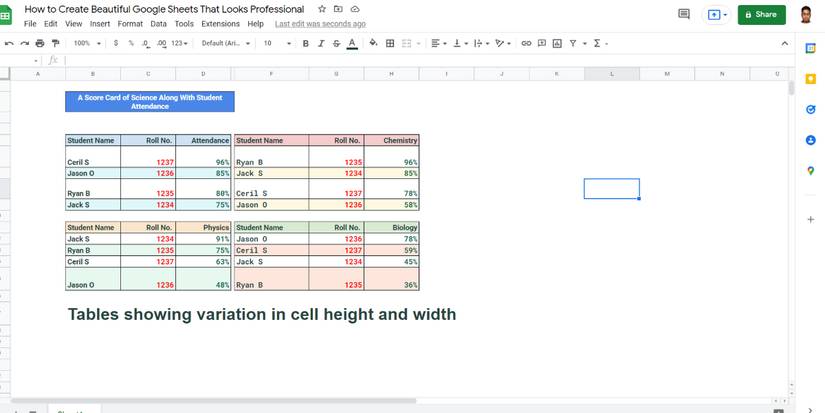The height and width of the screenshot is (413, 825).
Task: Open the 123 more formats dropdown
Action: tap(179, 43)
